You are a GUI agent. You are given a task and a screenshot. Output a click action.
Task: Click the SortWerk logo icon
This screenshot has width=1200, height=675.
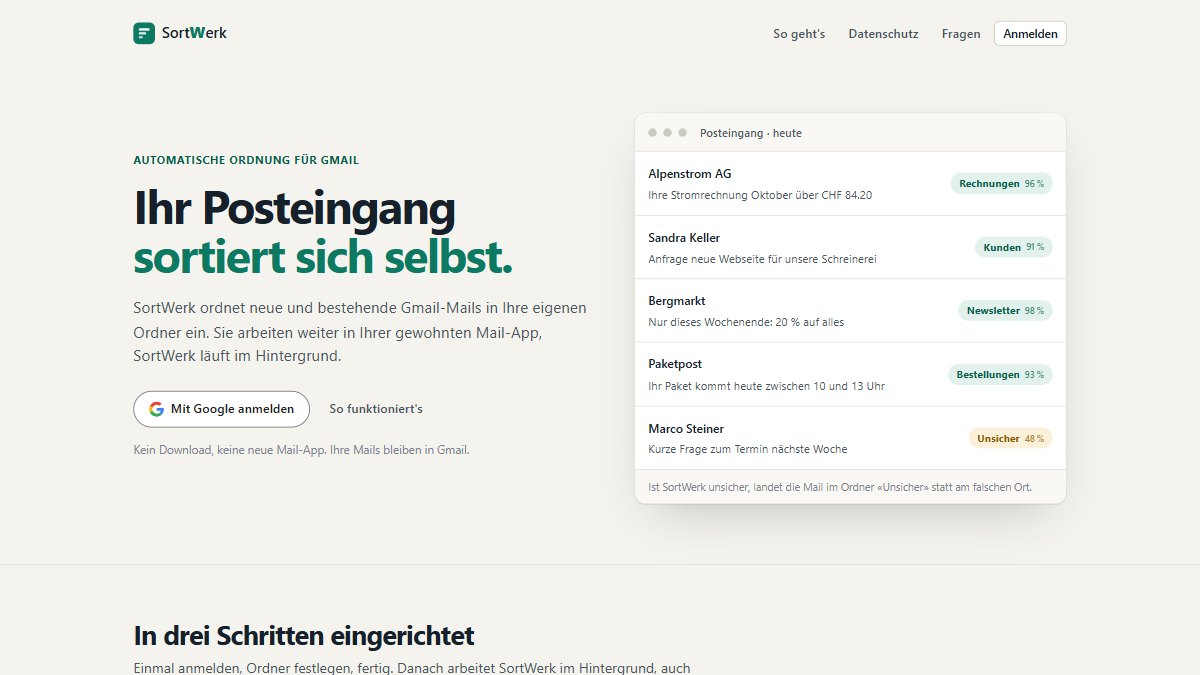(144, 33)
